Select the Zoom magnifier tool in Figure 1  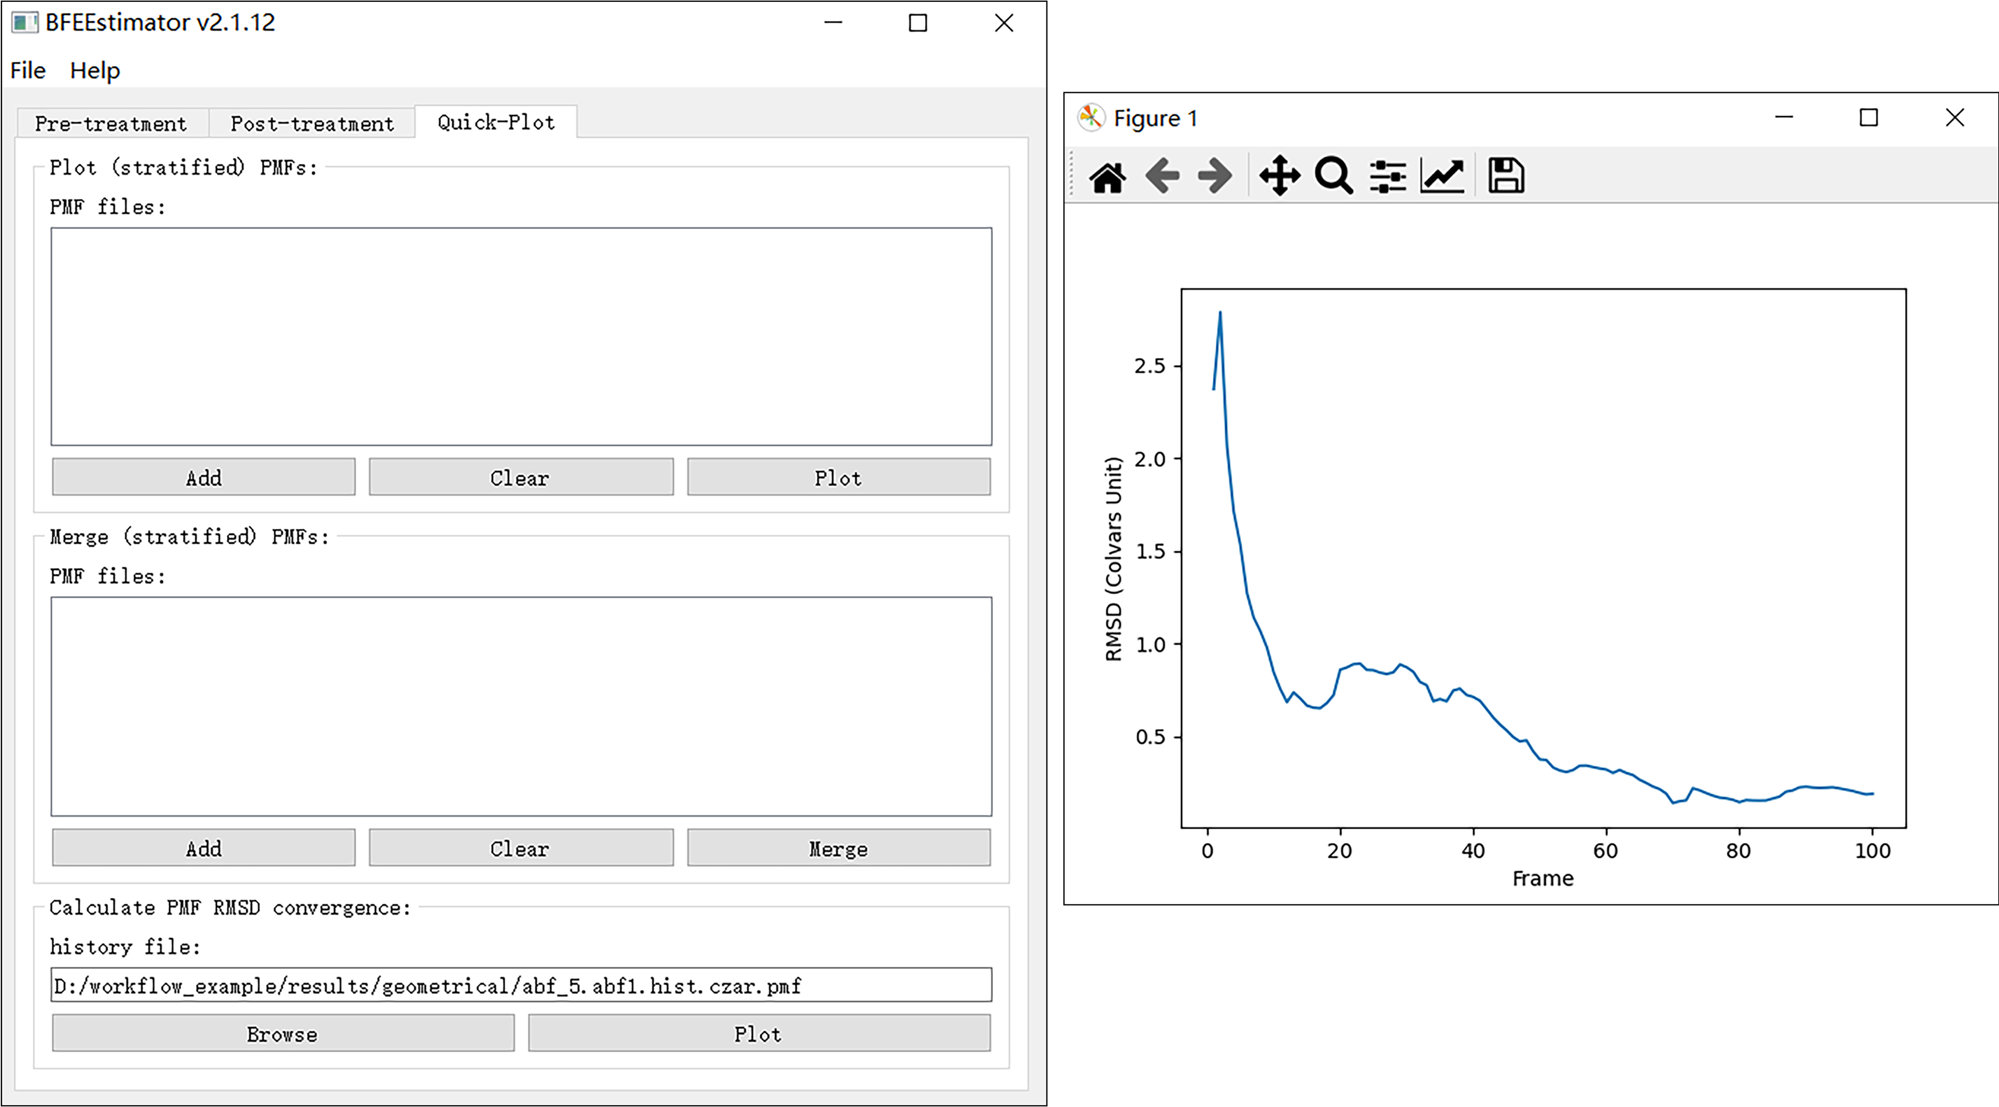point(1333,176)
